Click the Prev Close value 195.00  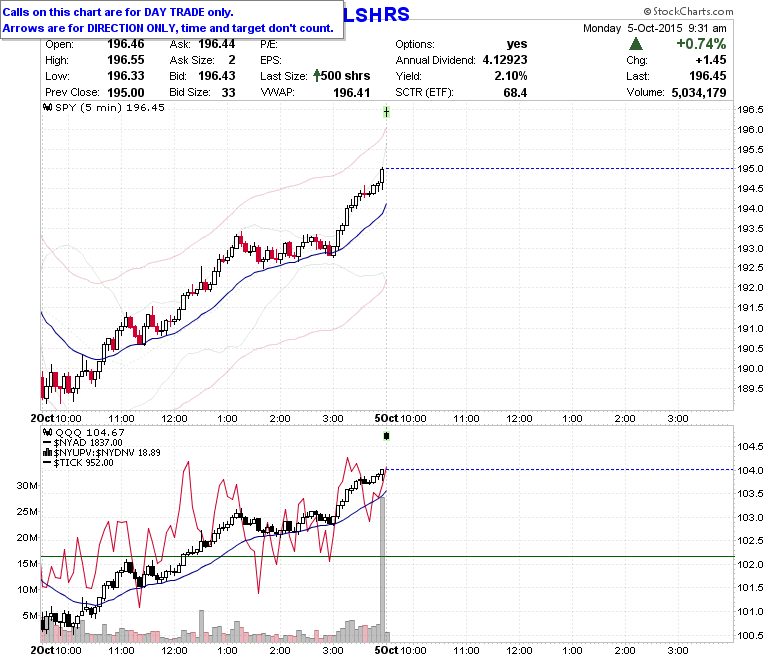125,93
